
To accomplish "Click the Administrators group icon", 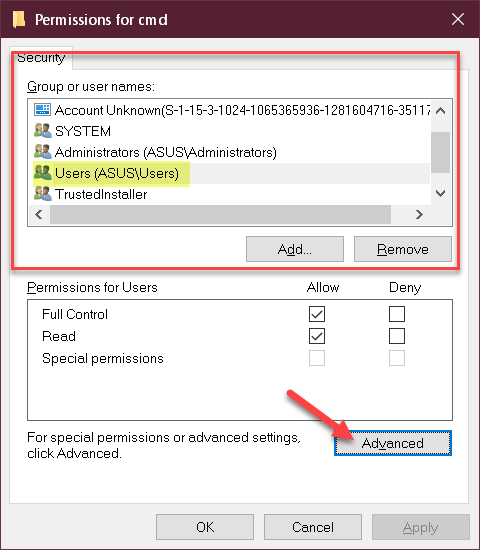I will tap(42, 152).
